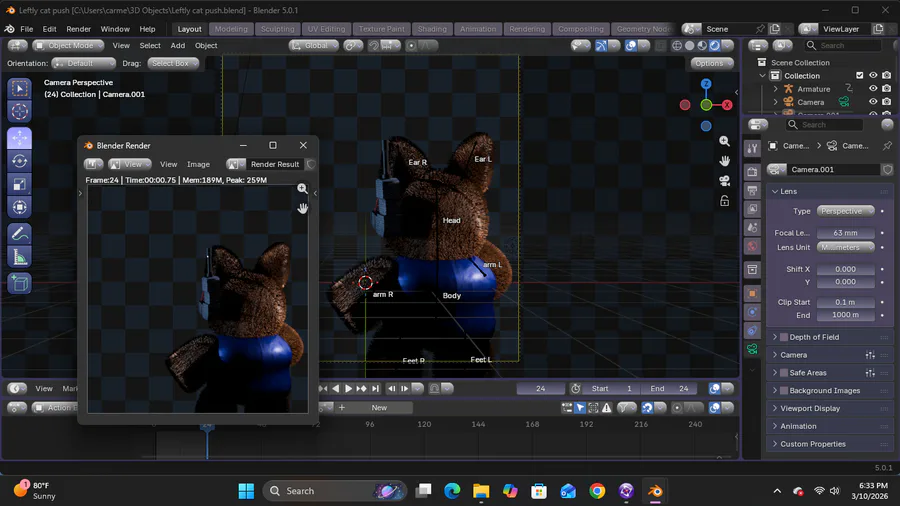Toggle the Collection exclude checkbox
Screen dimensions: 900x506
coord(859,76)
